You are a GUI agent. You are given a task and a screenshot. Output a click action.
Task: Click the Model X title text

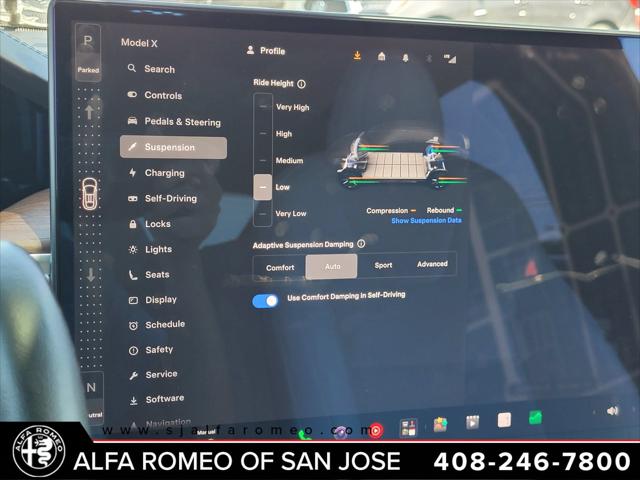click(x=139, y=42)
